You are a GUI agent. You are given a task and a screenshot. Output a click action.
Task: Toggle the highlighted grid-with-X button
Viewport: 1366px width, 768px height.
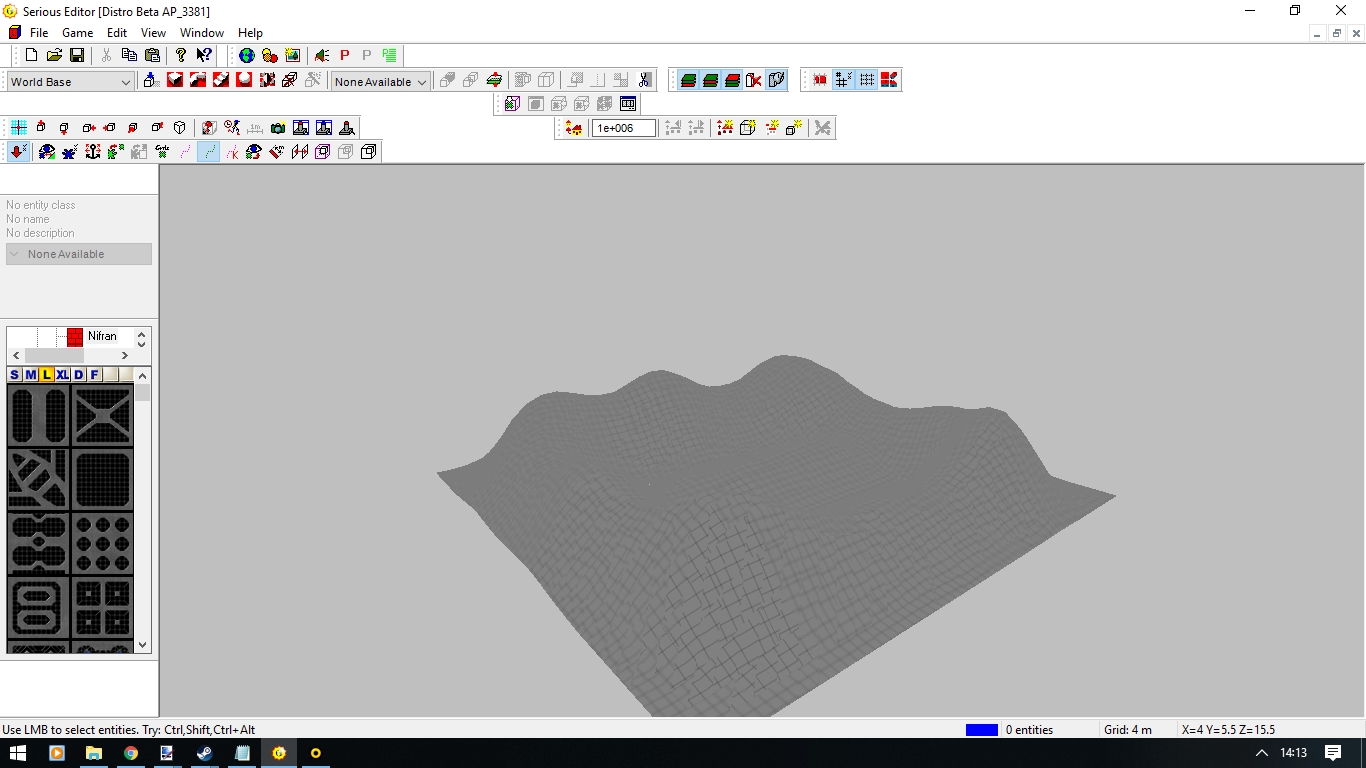843,80
